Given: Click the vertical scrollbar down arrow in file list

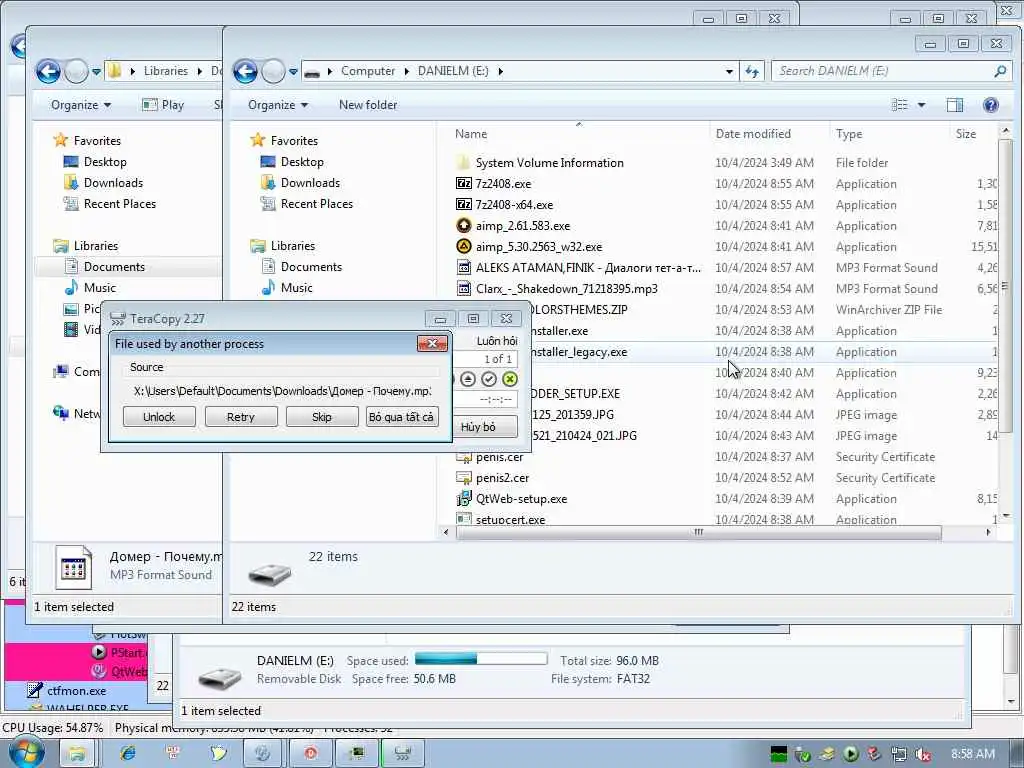Looking at the screenshot, I should pyautogui.click(x=1005, y=516).
